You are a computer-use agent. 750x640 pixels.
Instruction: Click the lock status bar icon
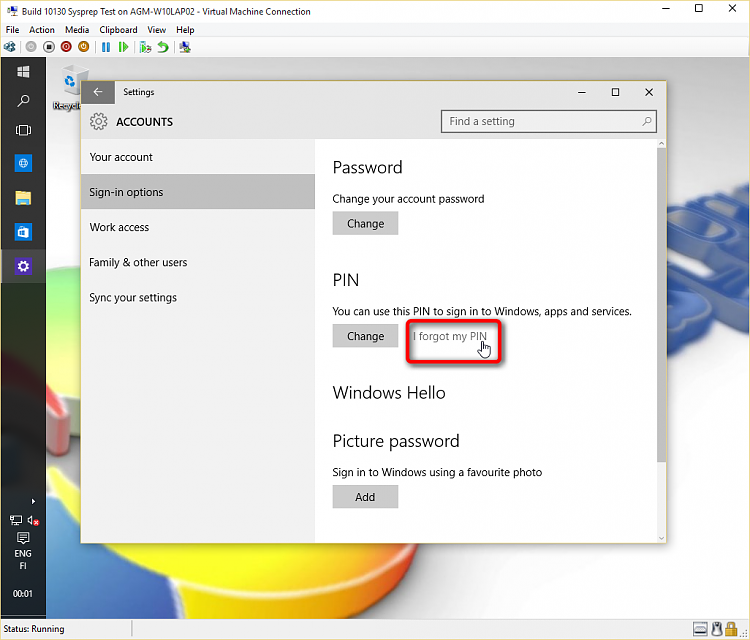(x=731, y=629)
